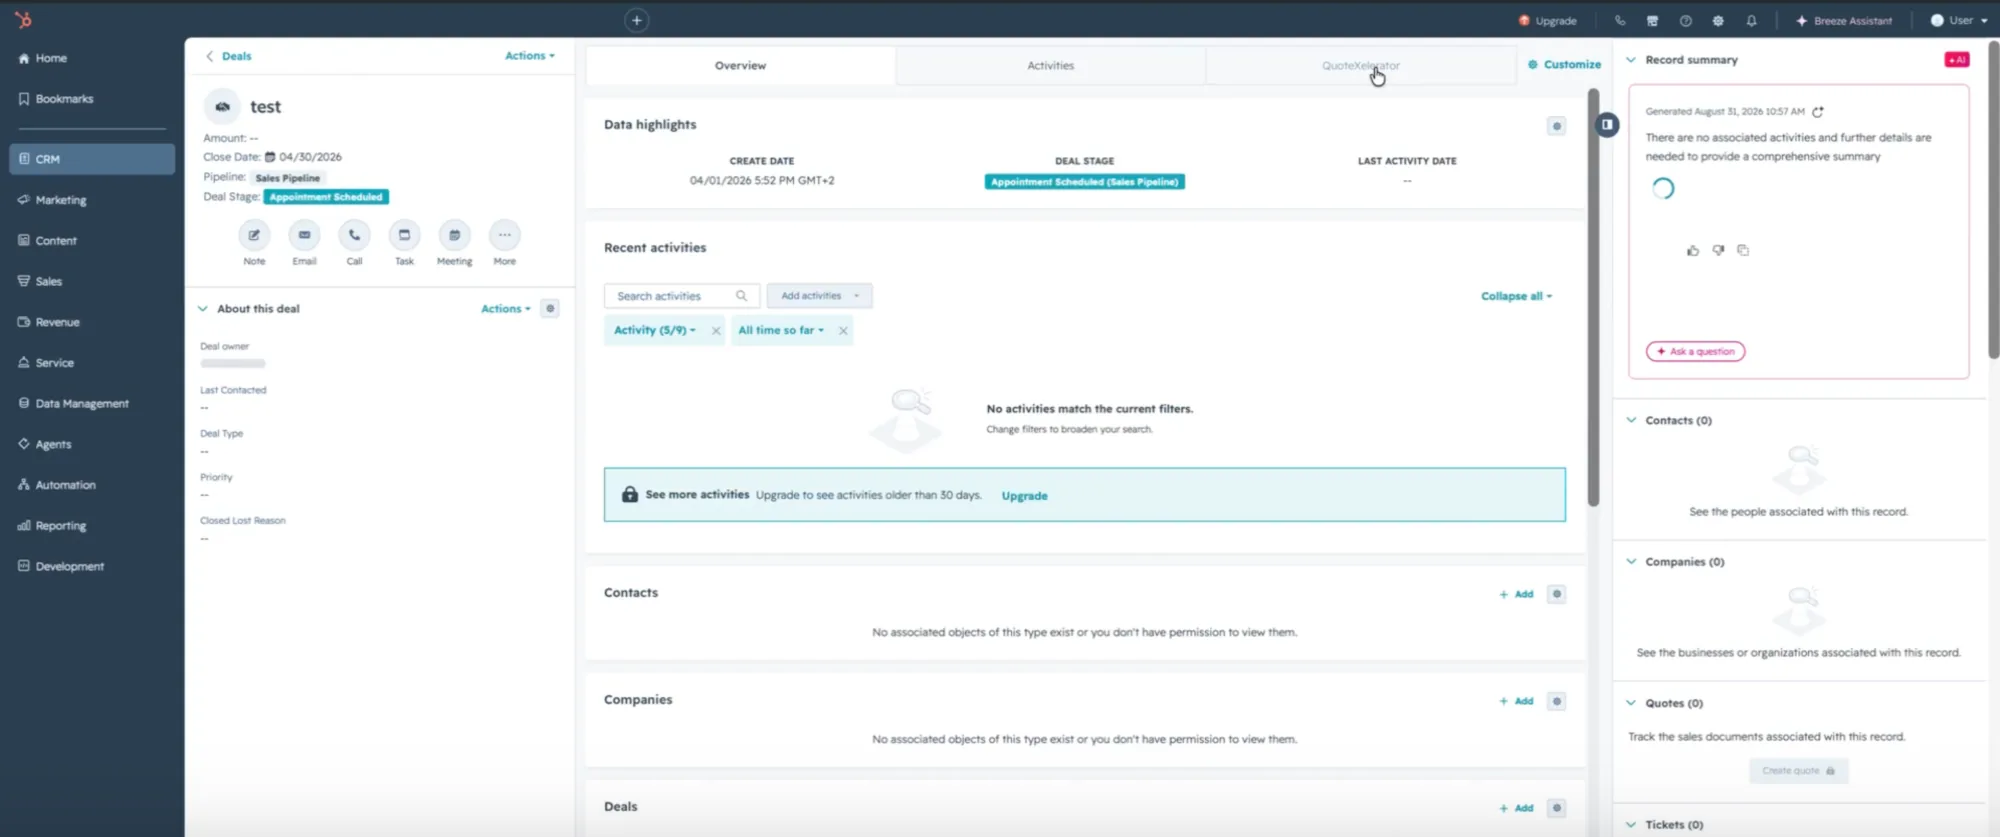Remove the Activity (5/9) filter

[716, 331]
